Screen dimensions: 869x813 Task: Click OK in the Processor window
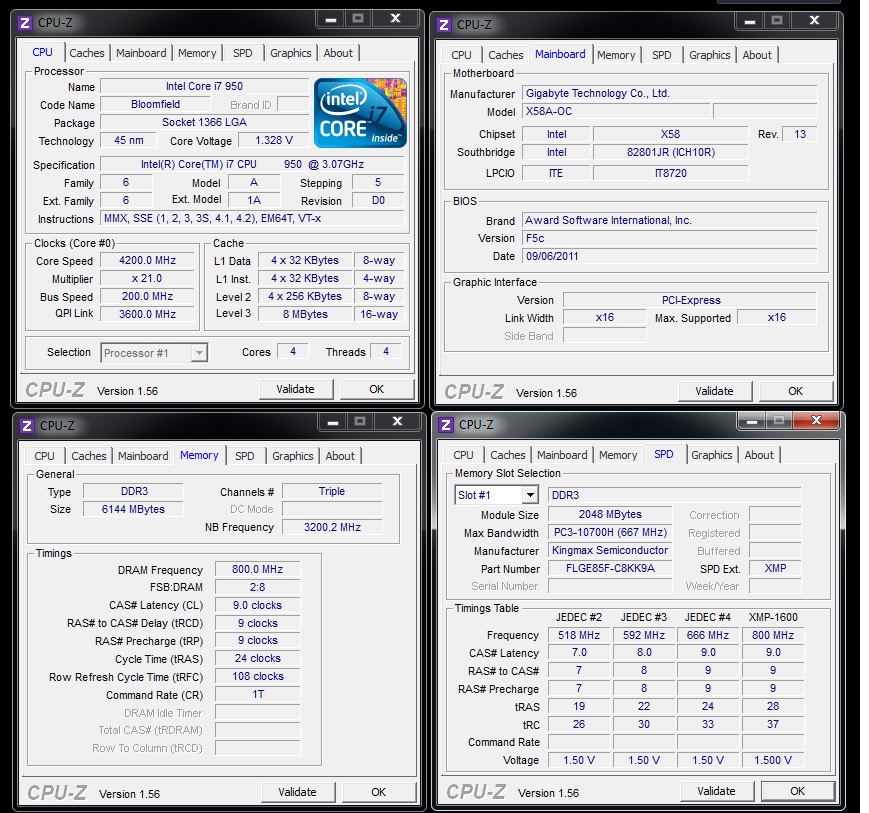pos(377,389)
